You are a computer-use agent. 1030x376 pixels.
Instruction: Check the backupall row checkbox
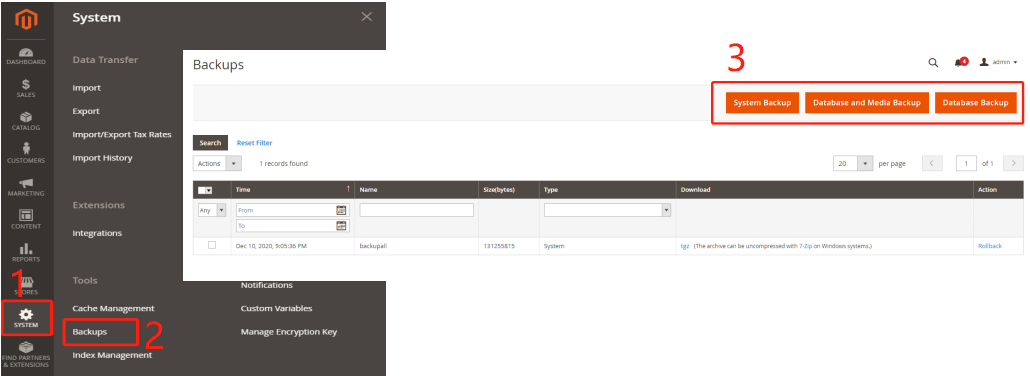(212, 245)
